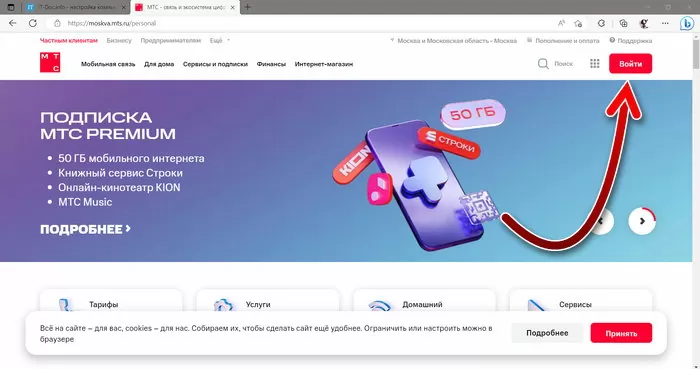Click the Домашний card icon
The width and height of the screenshot is (700, 369).
(x=380, y=306)
